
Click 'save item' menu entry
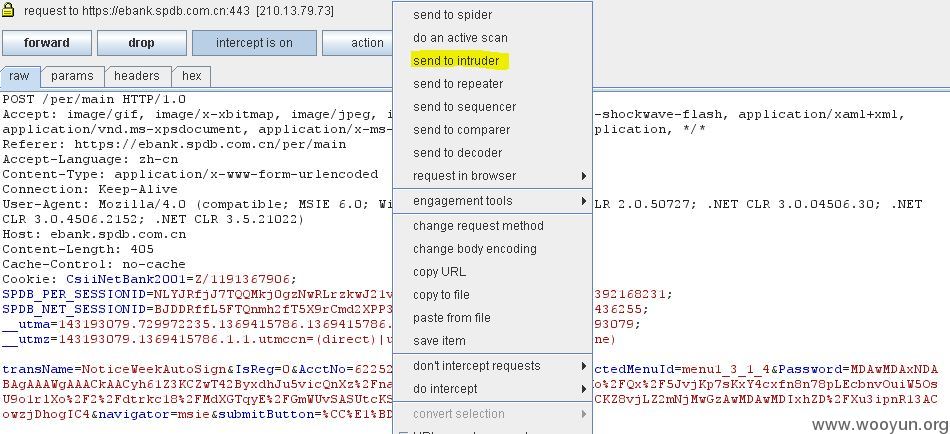(439, 341)
